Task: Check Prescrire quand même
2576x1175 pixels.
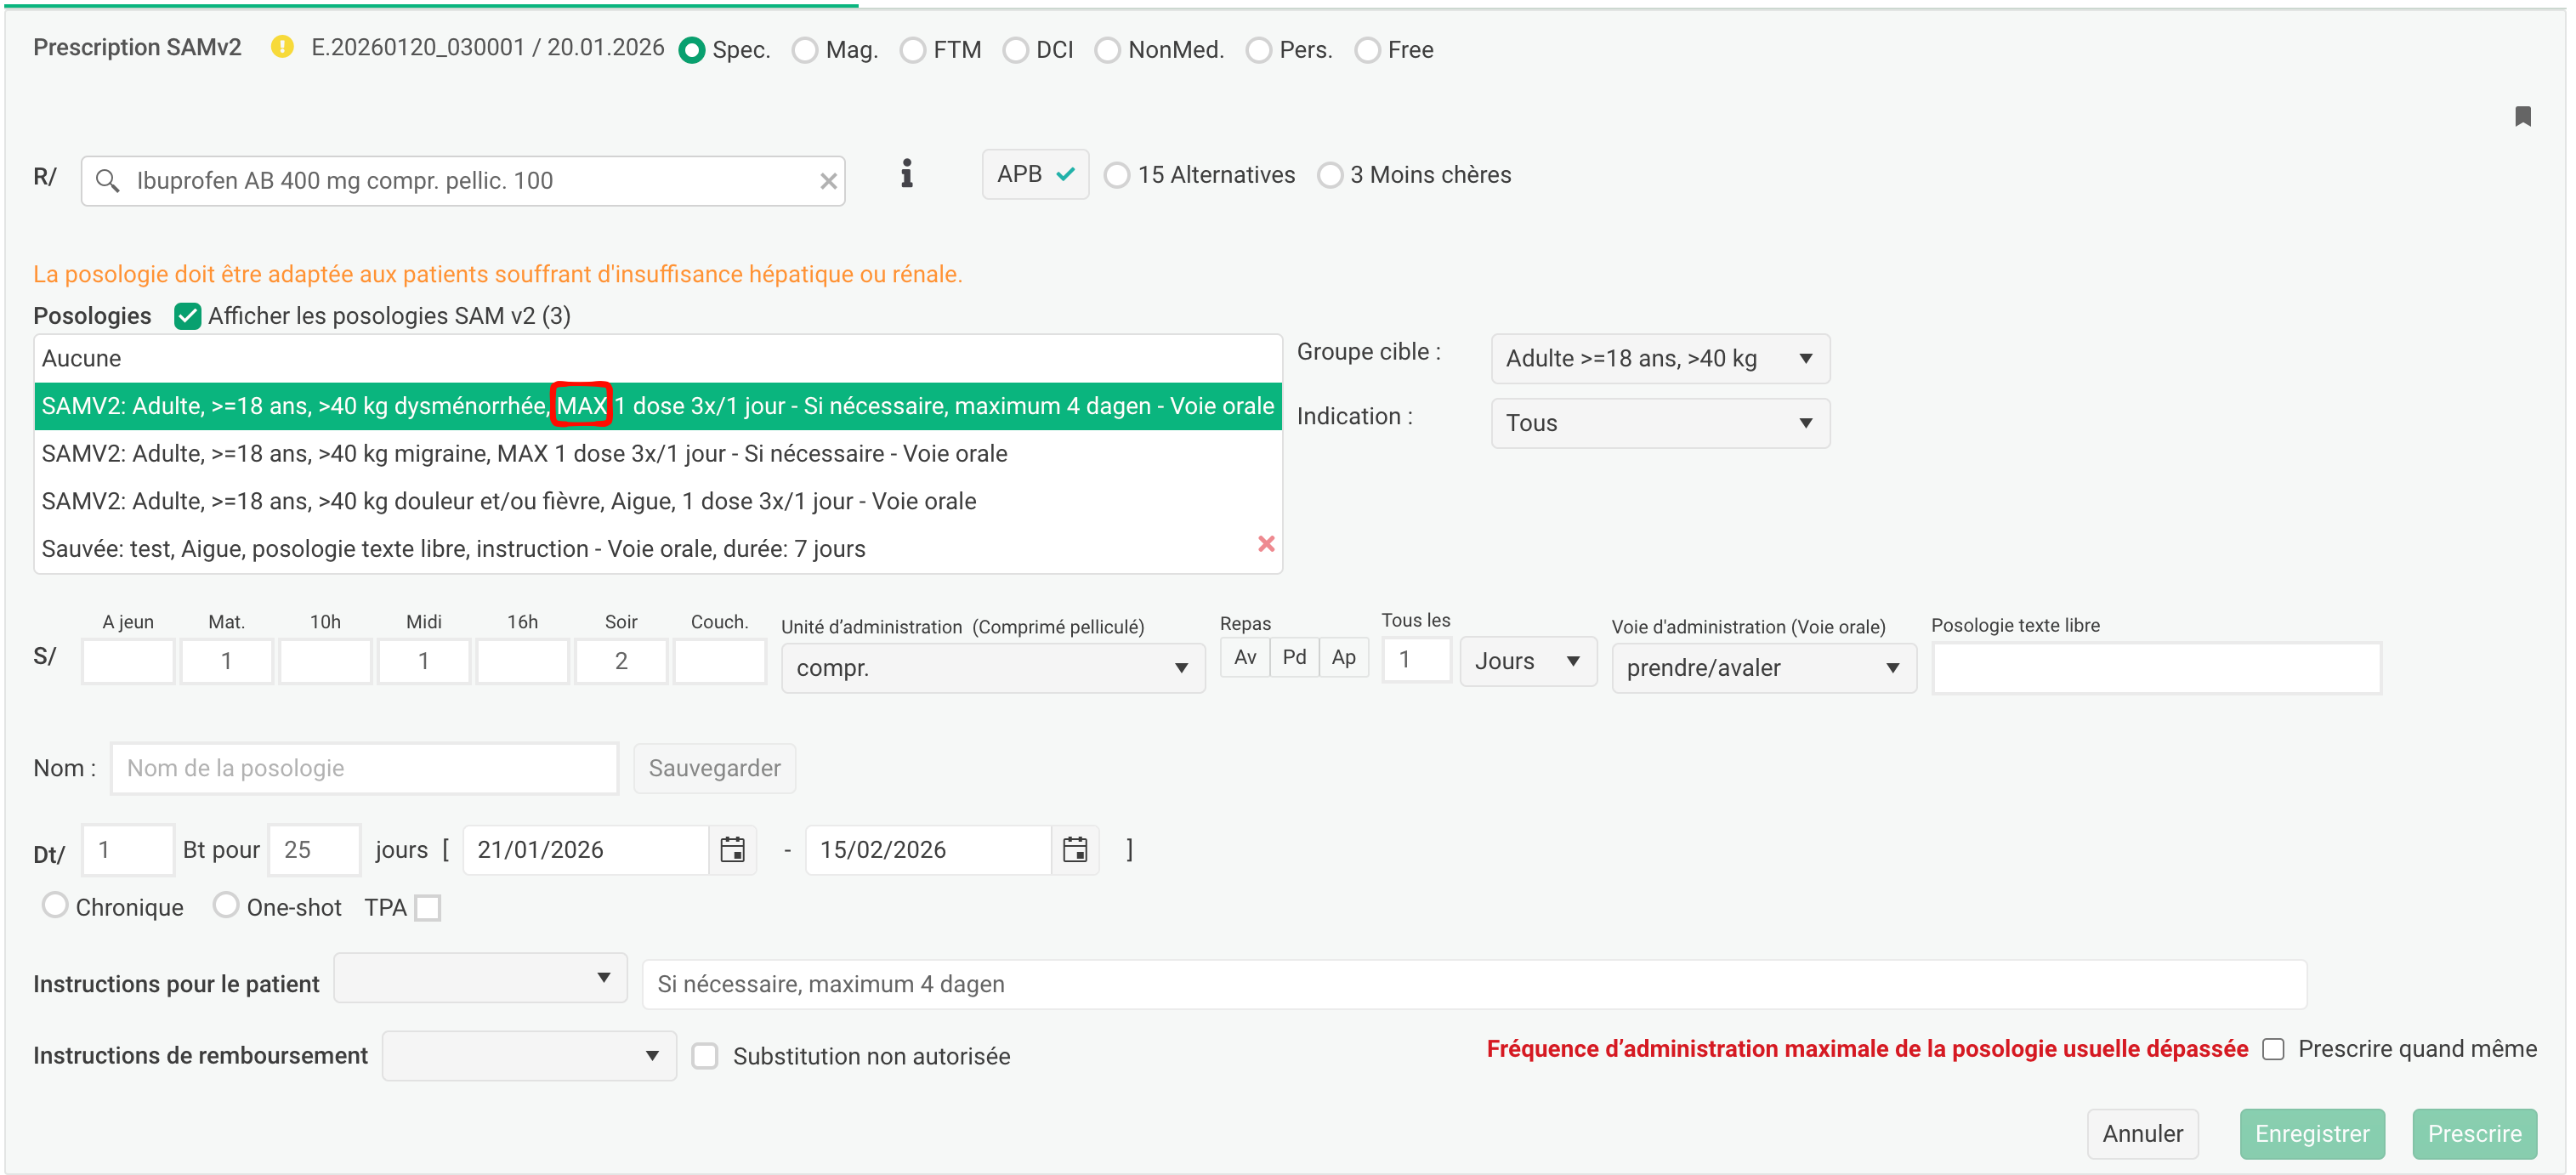Action: point(2273,1049)
